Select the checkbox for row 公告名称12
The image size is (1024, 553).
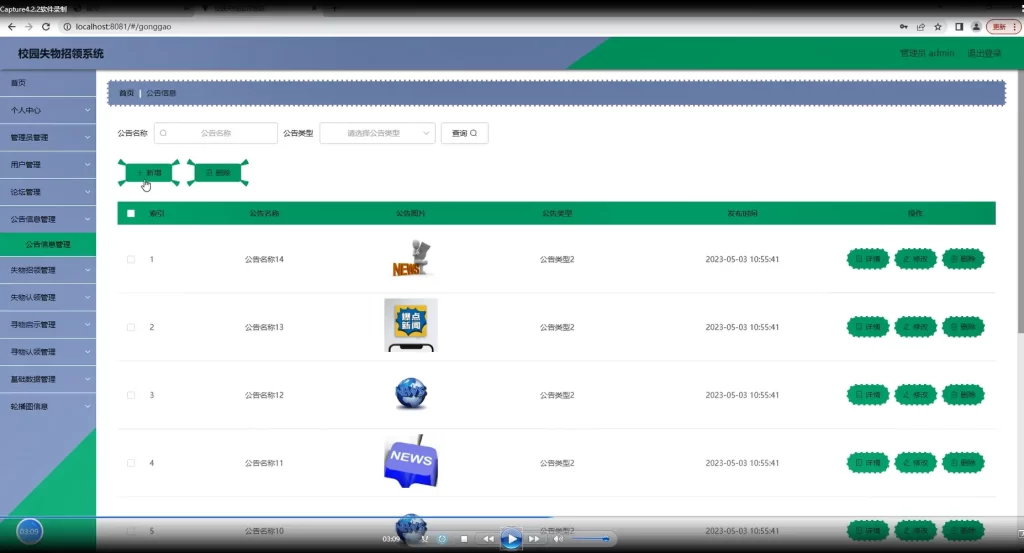point(131,395)
